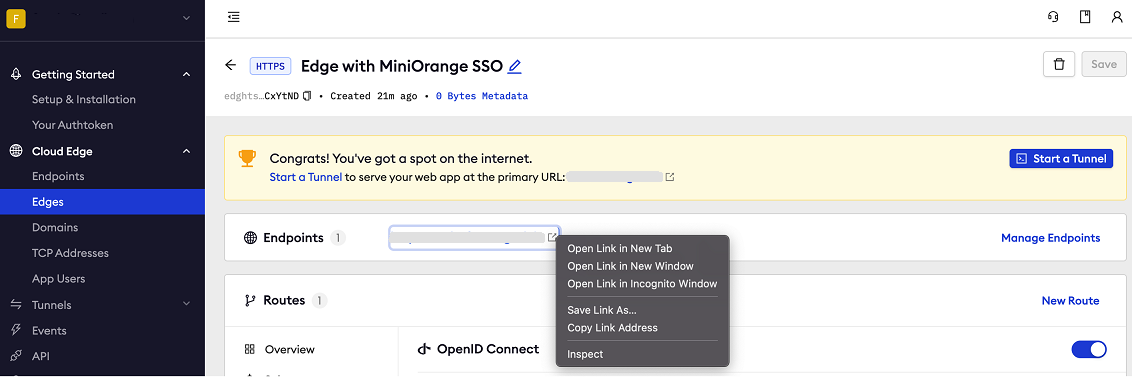The width and height of the screenshot is (1132, 377).
Task: Open documentation via the bookmark icon
Action: (x=1084, y=17)
